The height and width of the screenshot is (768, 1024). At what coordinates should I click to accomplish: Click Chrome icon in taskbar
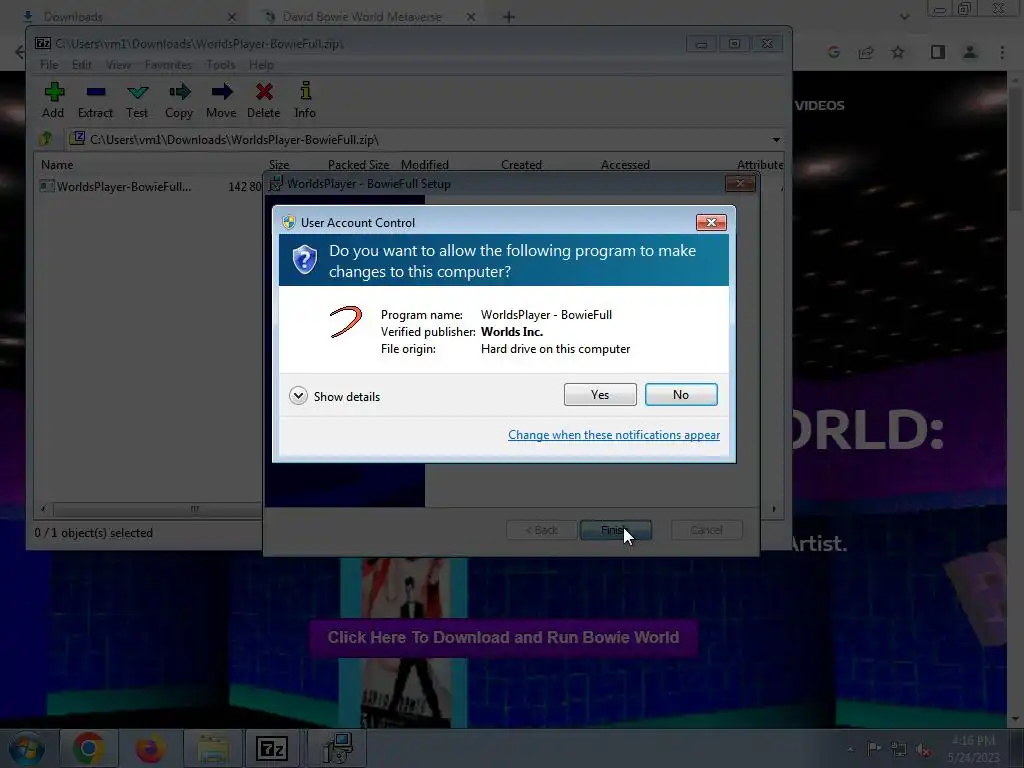click(x=89, y=748)
